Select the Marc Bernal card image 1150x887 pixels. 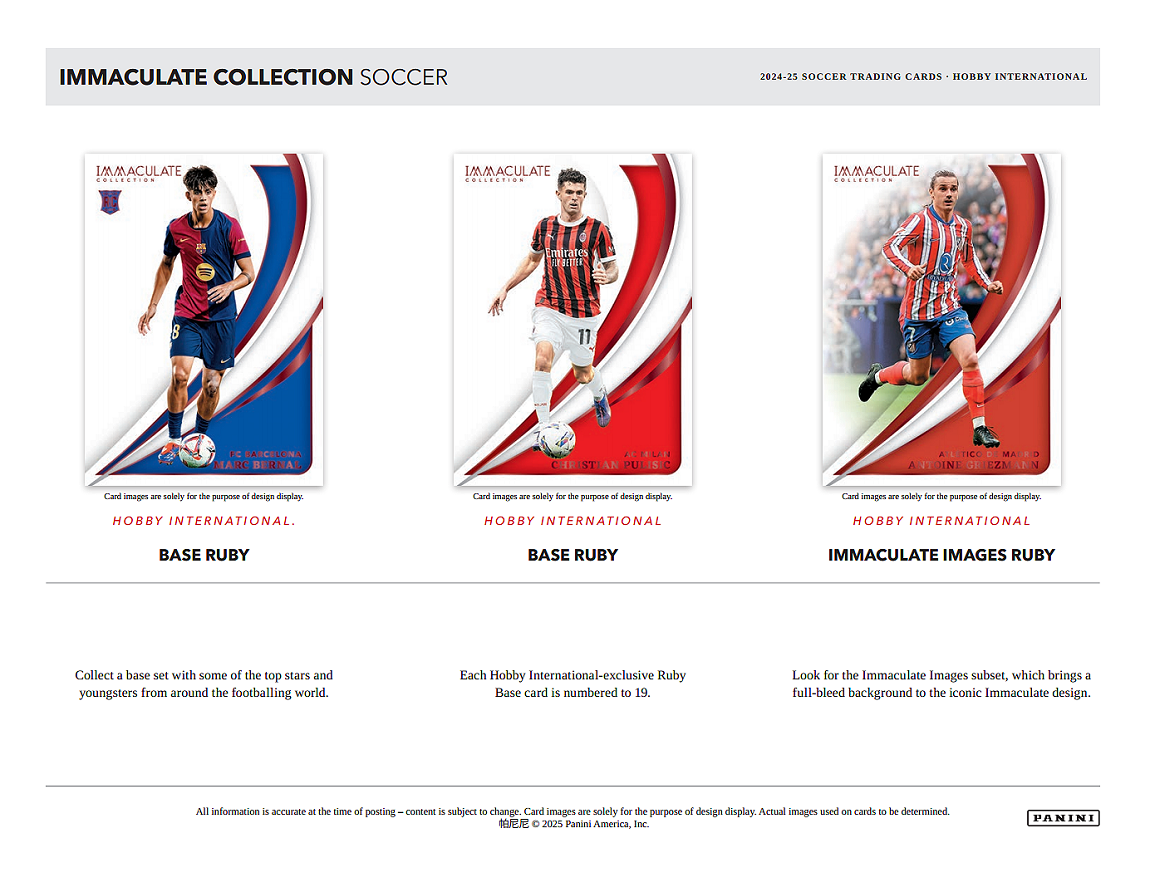point(204,319)
